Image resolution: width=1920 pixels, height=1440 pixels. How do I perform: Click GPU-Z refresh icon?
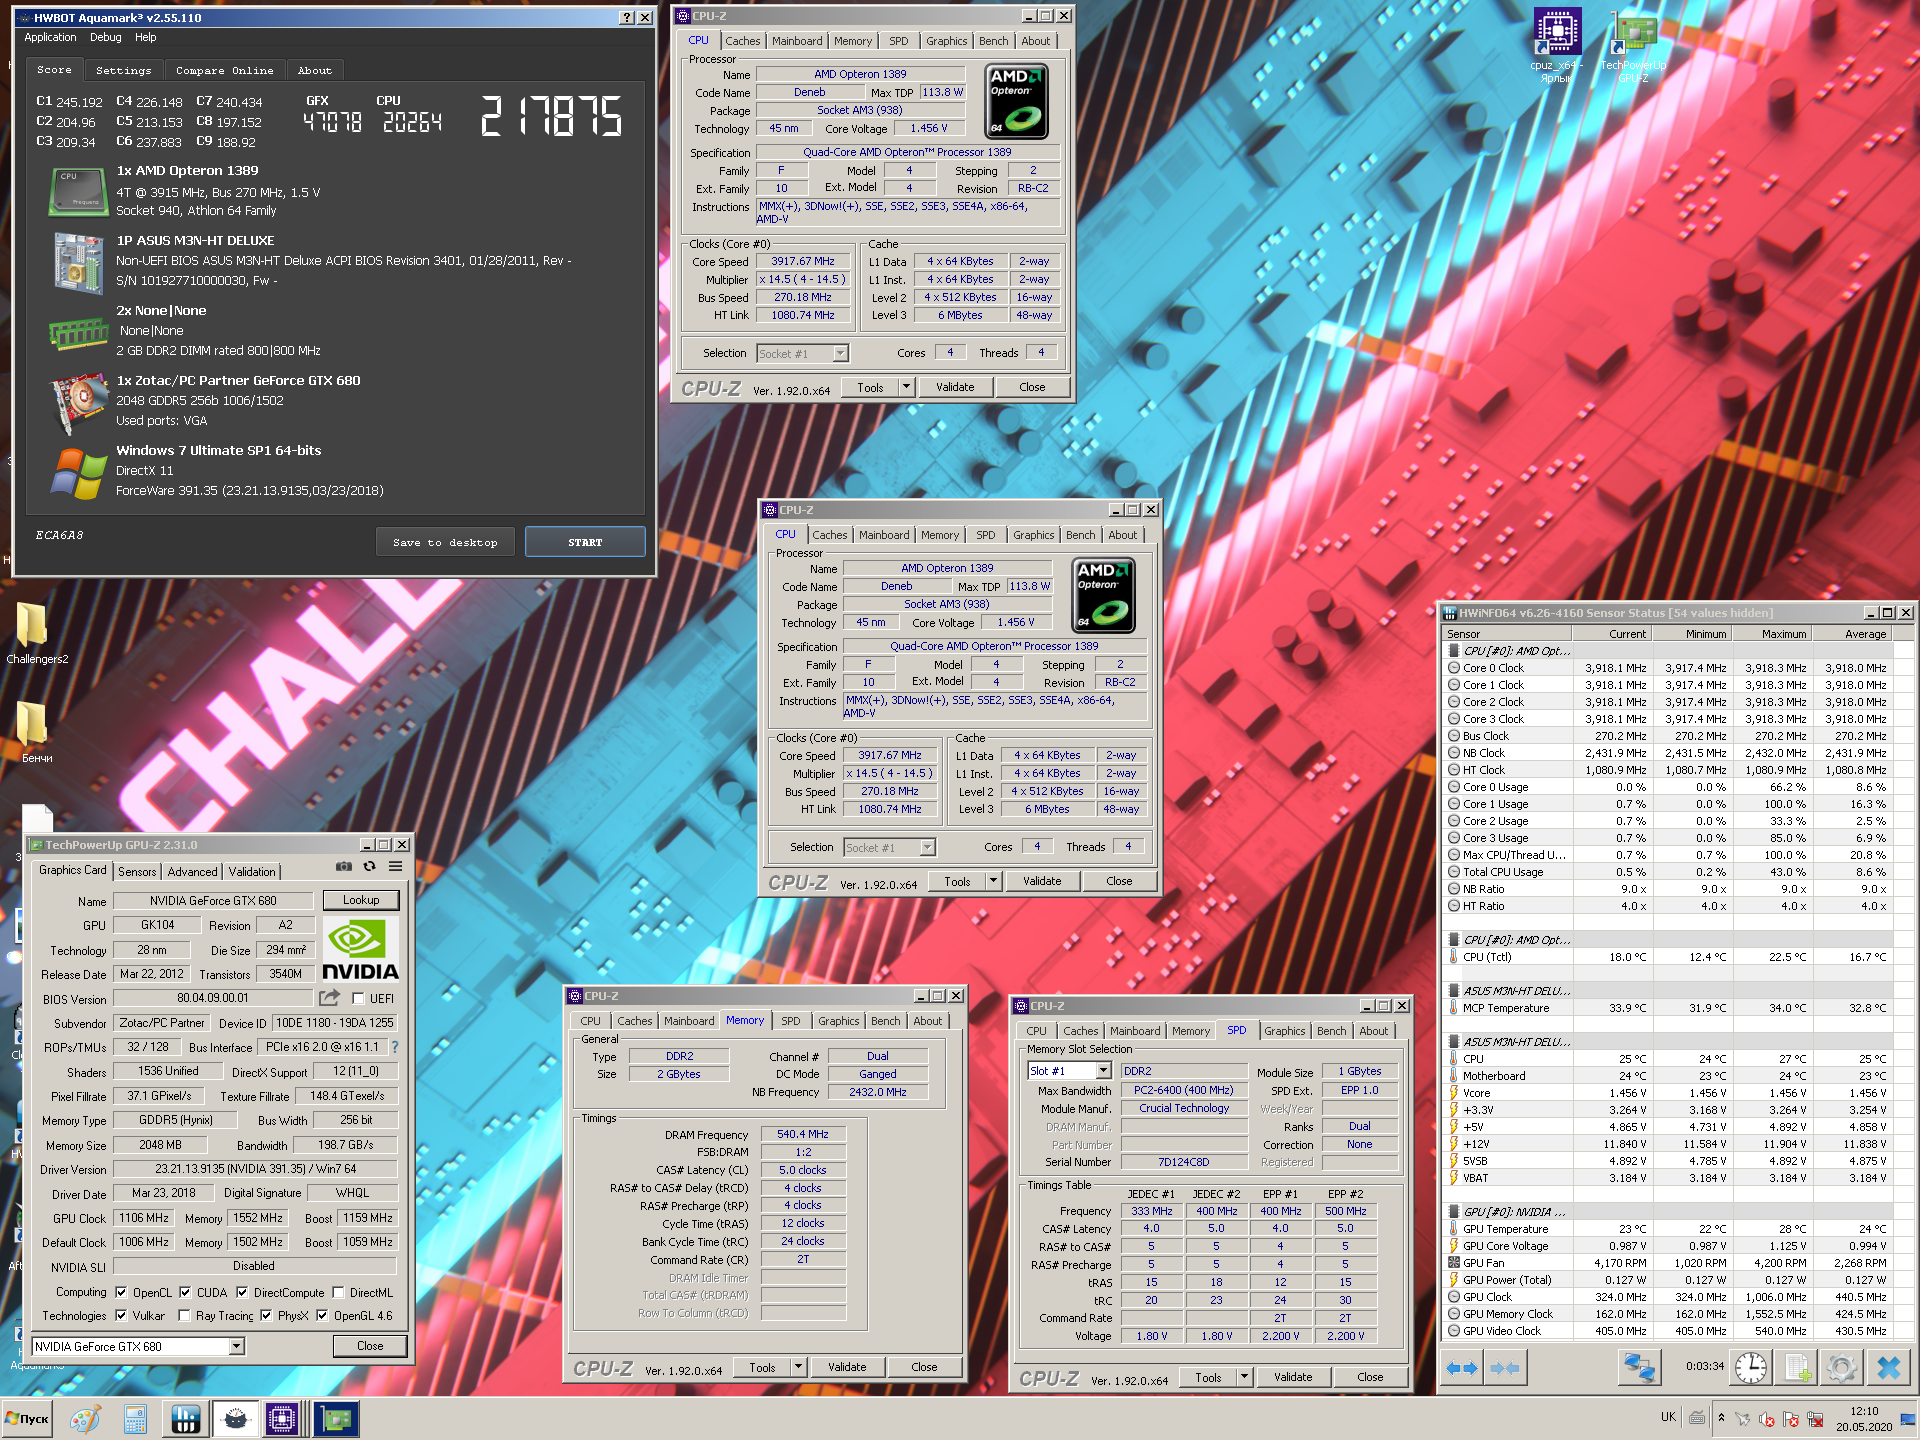[370, 867]
